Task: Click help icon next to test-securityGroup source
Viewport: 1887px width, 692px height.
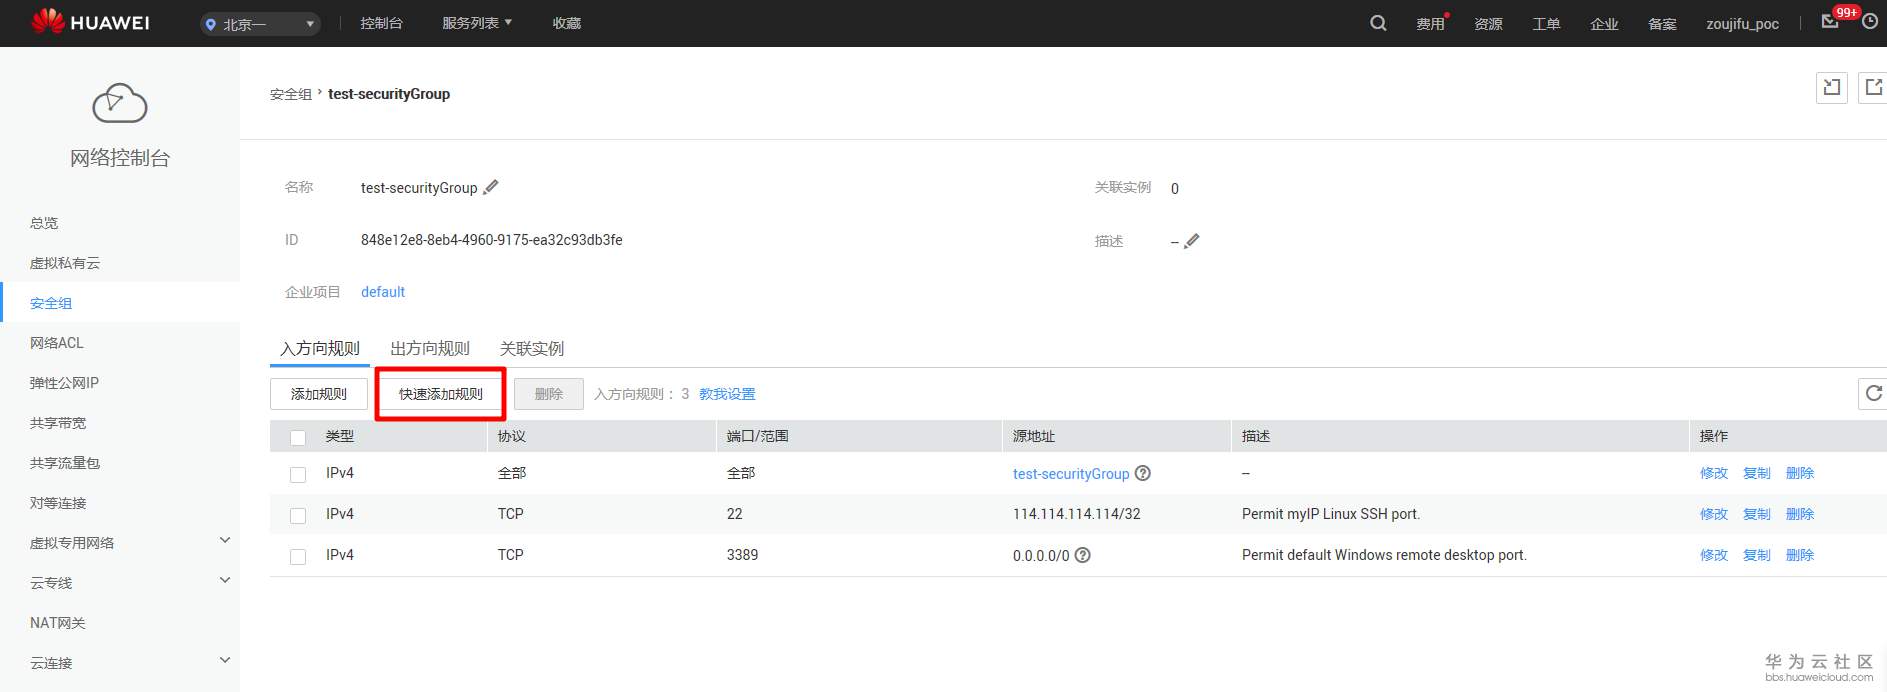Action: 1143,473
